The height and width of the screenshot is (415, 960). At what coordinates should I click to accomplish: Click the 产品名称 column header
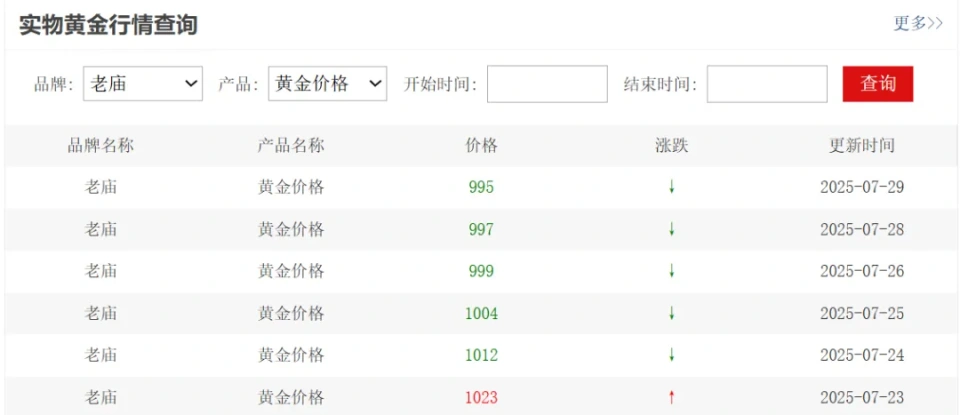291,146
